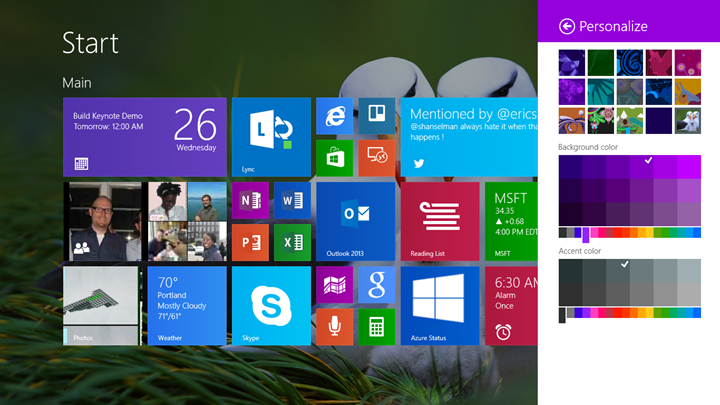This screenshot has height=405, width=720.
Task: Open the Outlook 2013 tile
Action: pos(355,221)
